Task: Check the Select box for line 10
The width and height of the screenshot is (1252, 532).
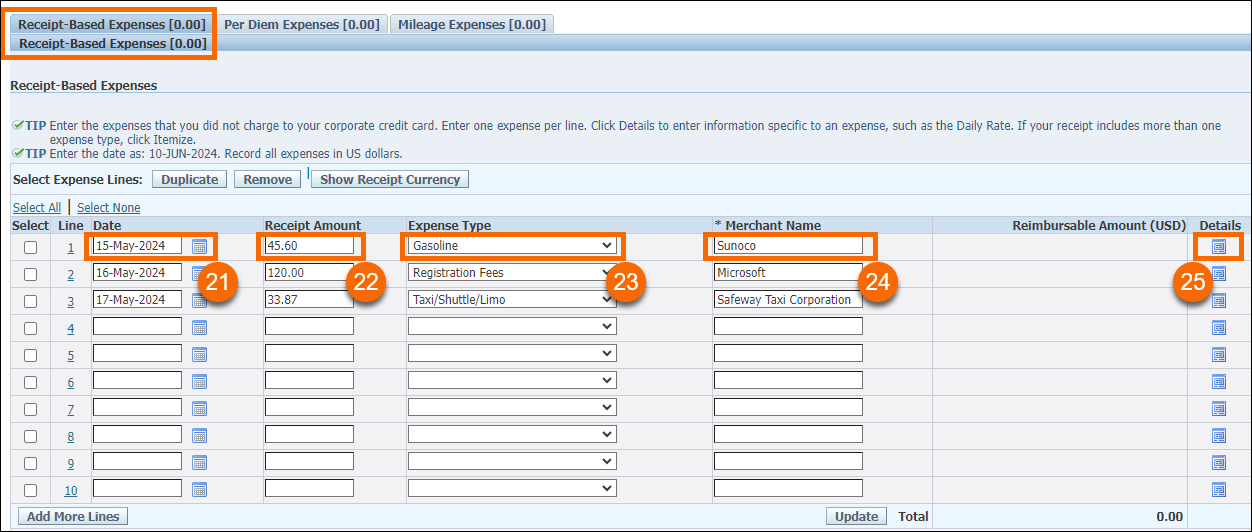Action: coord(30,490)
